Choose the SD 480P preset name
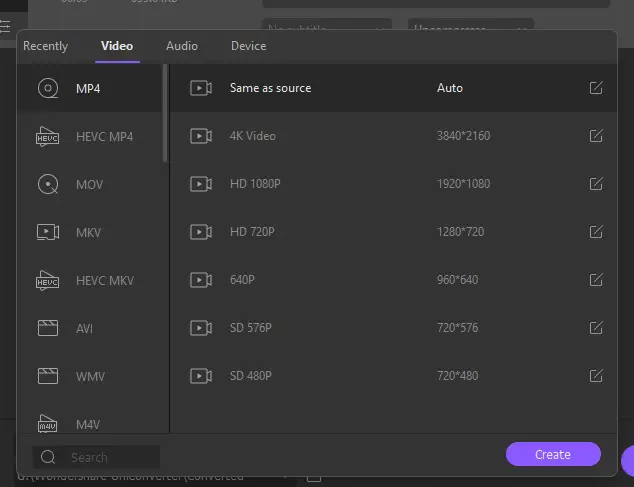The height and width of the screenshot is (487, 634). (251, 376)
